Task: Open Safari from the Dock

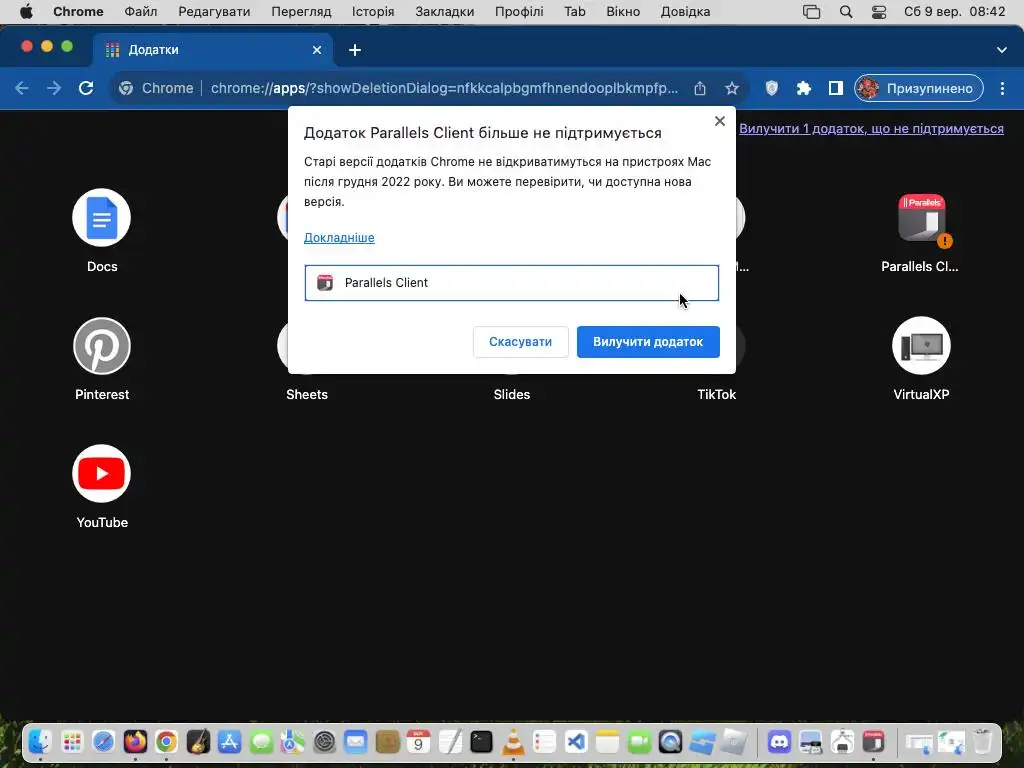Action: tap(103, 742)
